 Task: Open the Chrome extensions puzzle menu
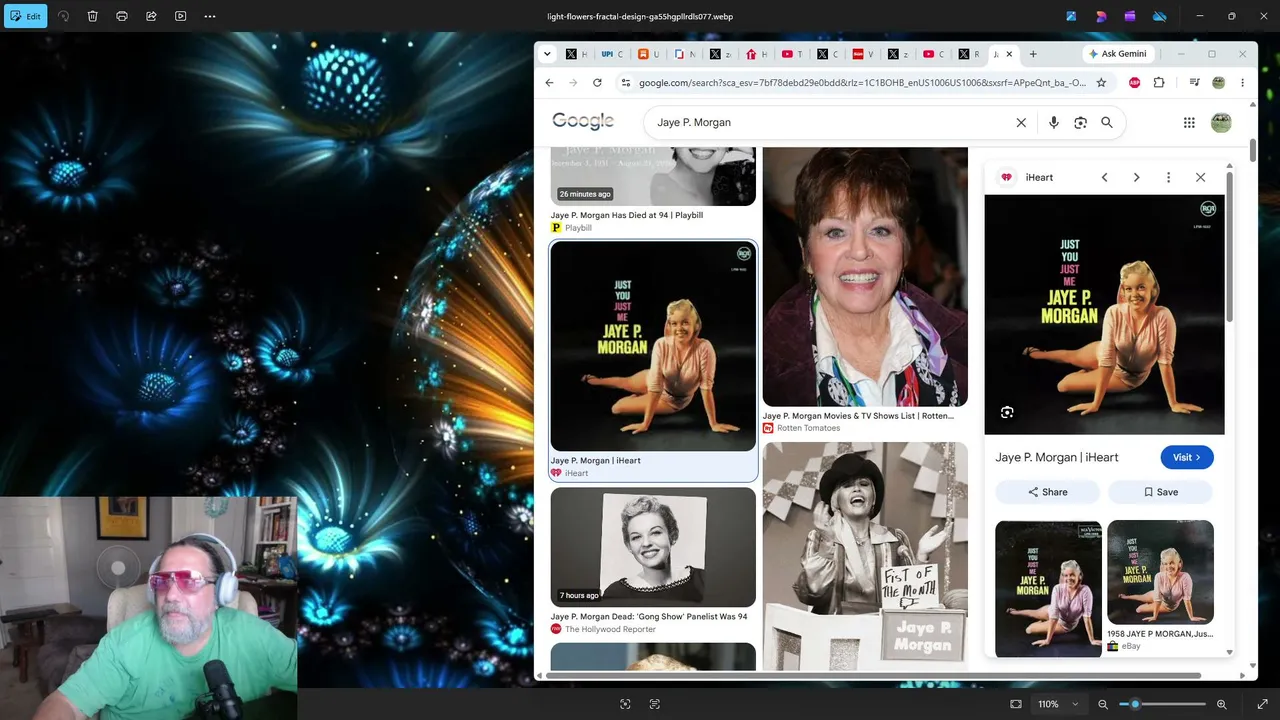click(x=1159, y=82)
